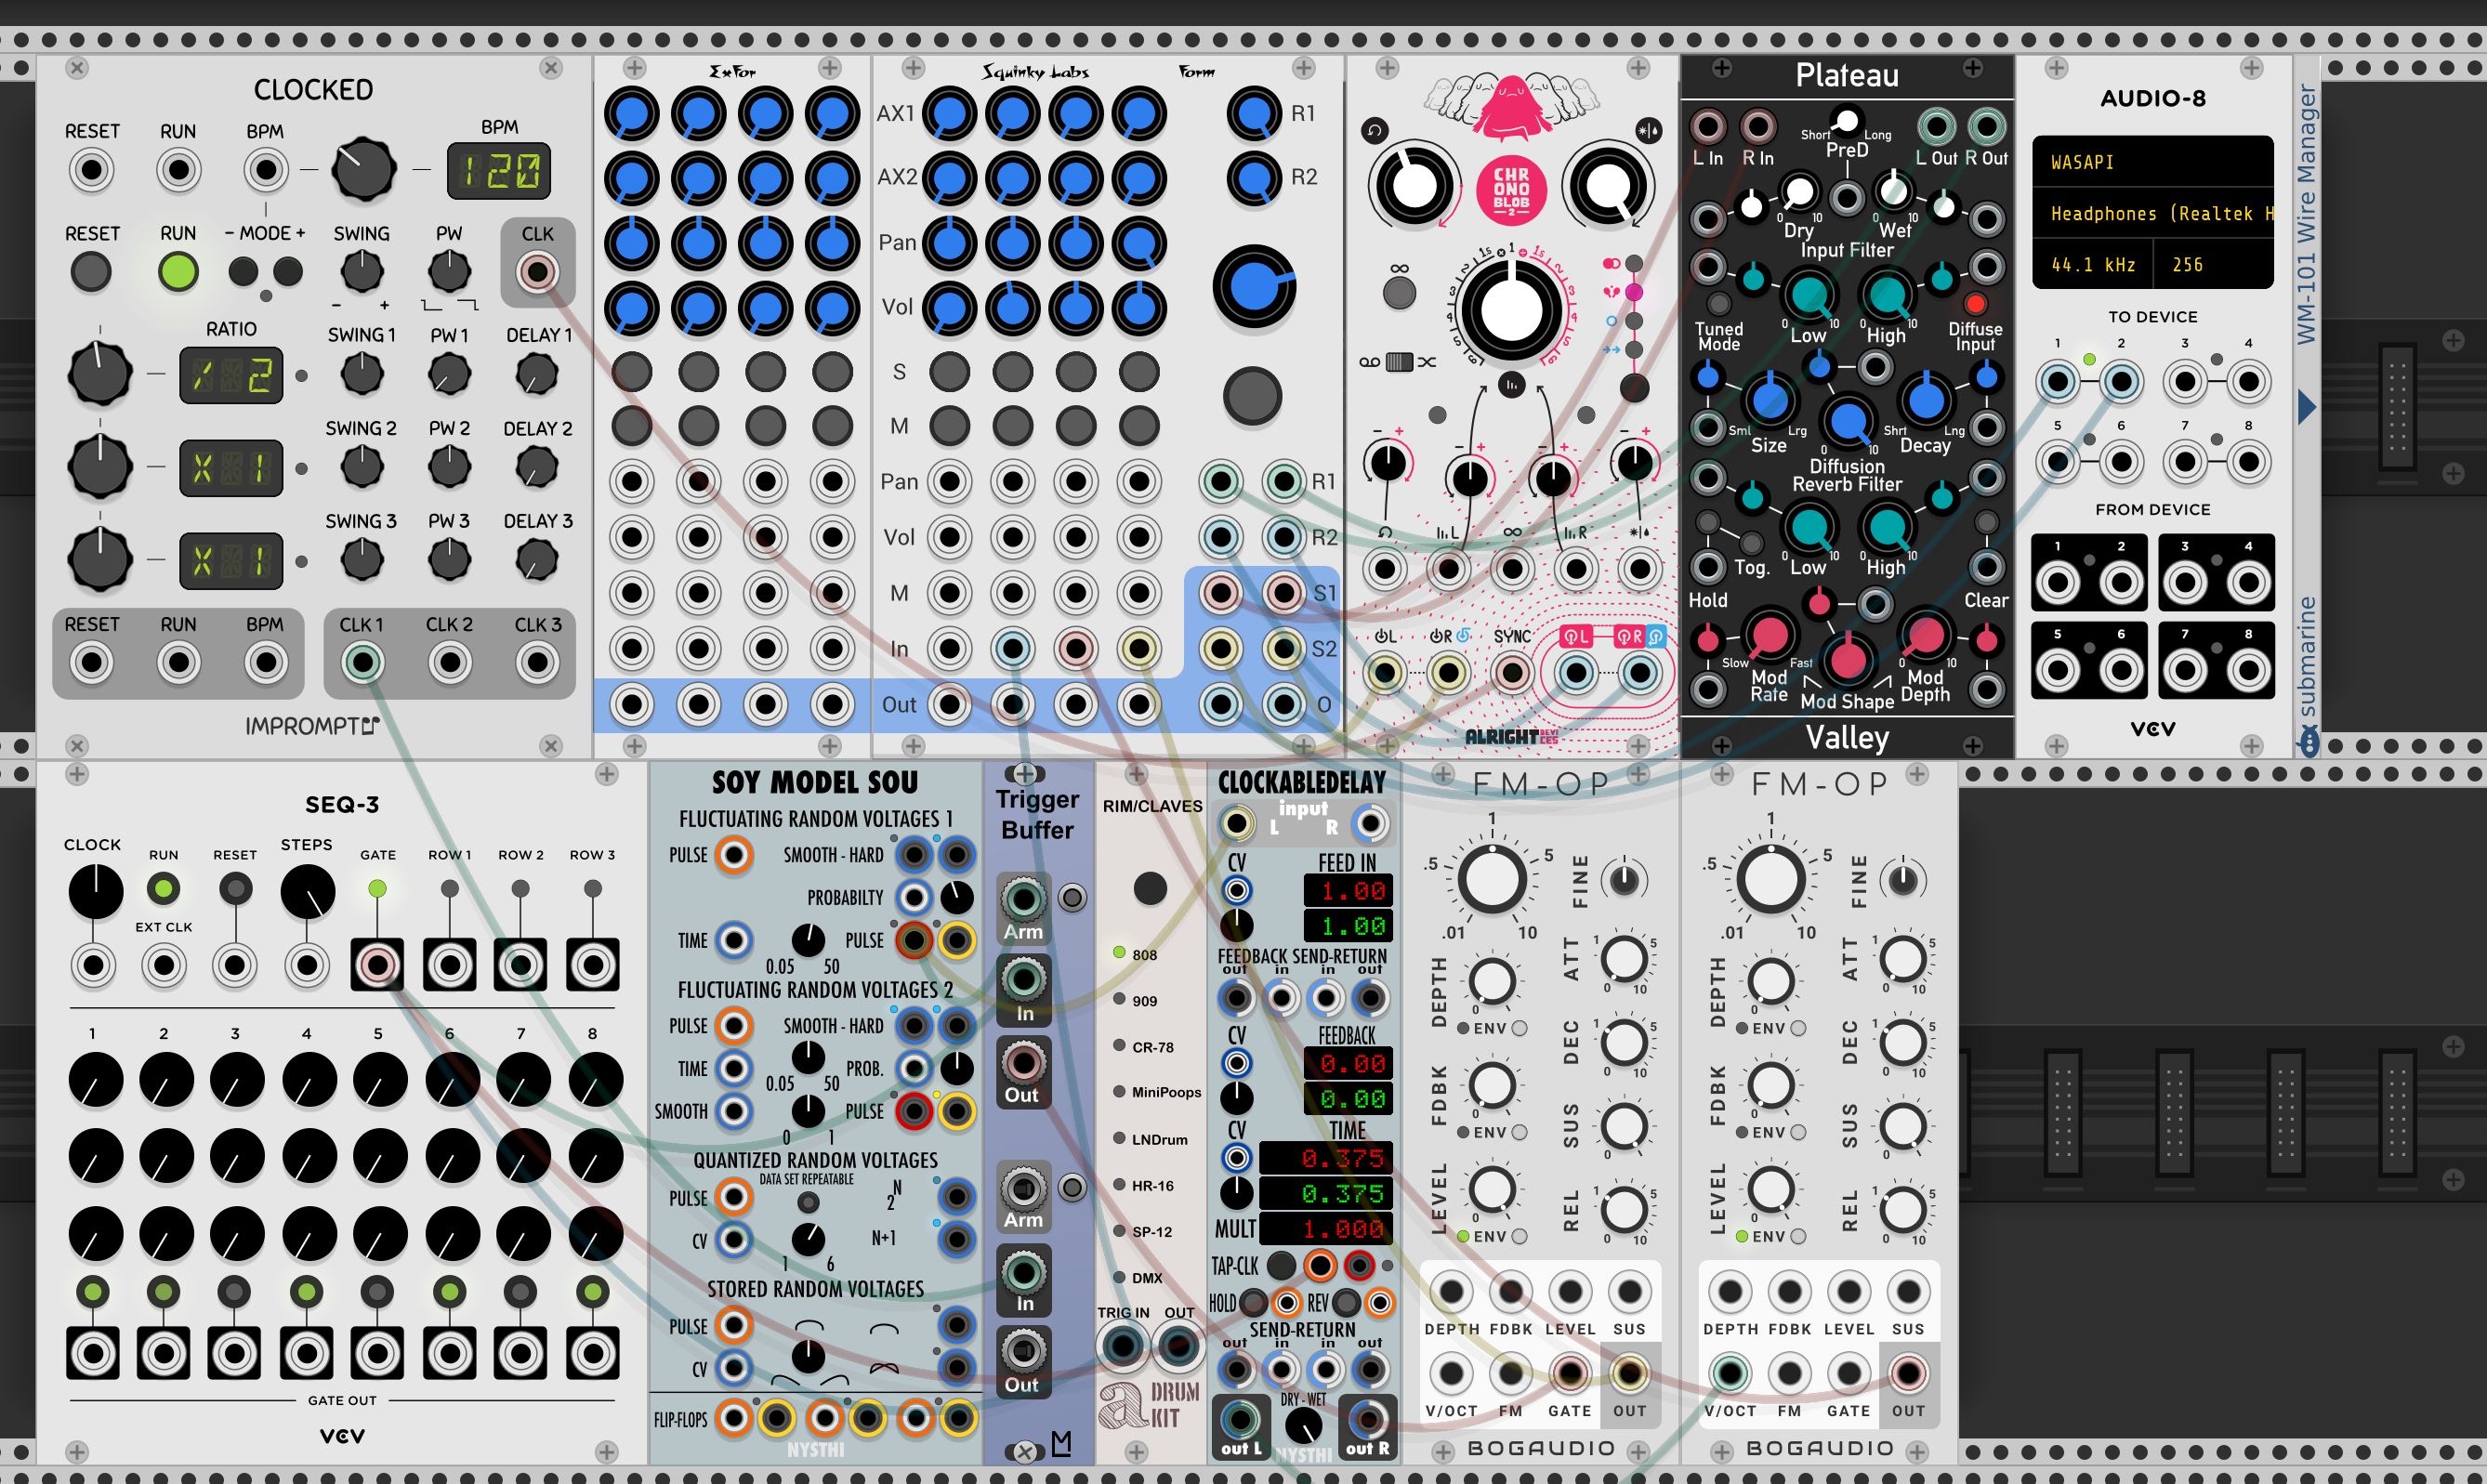Screen dimensions: 2487x1484
Task: Click the out L jack on CLOCKABLEDELAY
Action: (1240, 1419)
